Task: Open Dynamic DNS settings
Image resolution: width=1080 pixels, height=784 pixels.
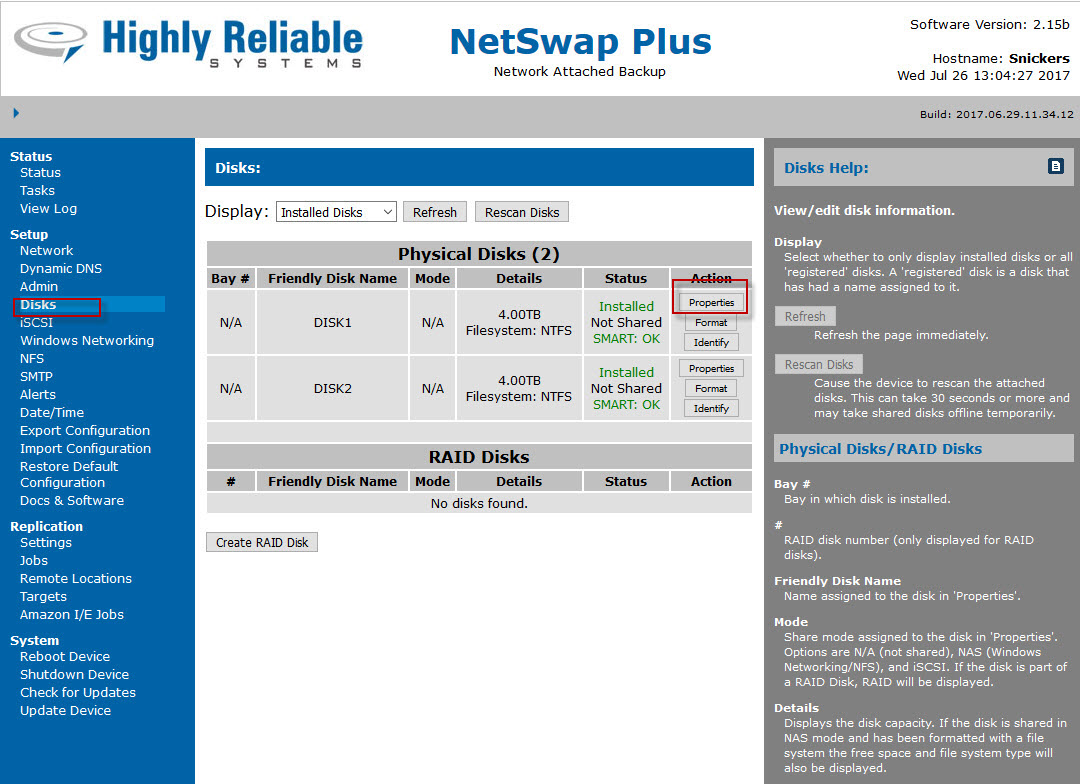Action: click(61, 269)
